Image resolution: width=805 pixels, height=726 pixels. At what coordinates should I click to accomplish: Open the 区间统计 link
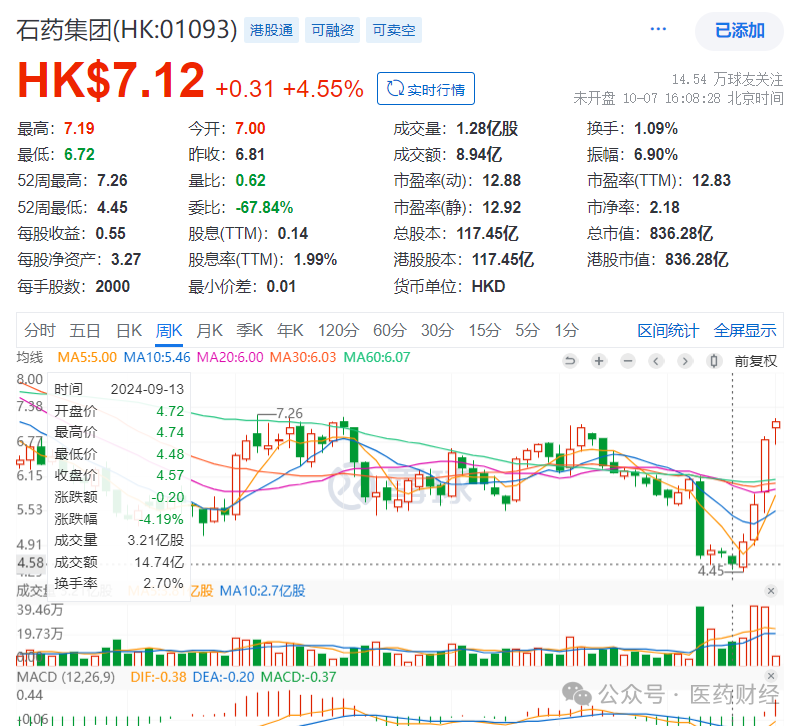click(668, 330)
